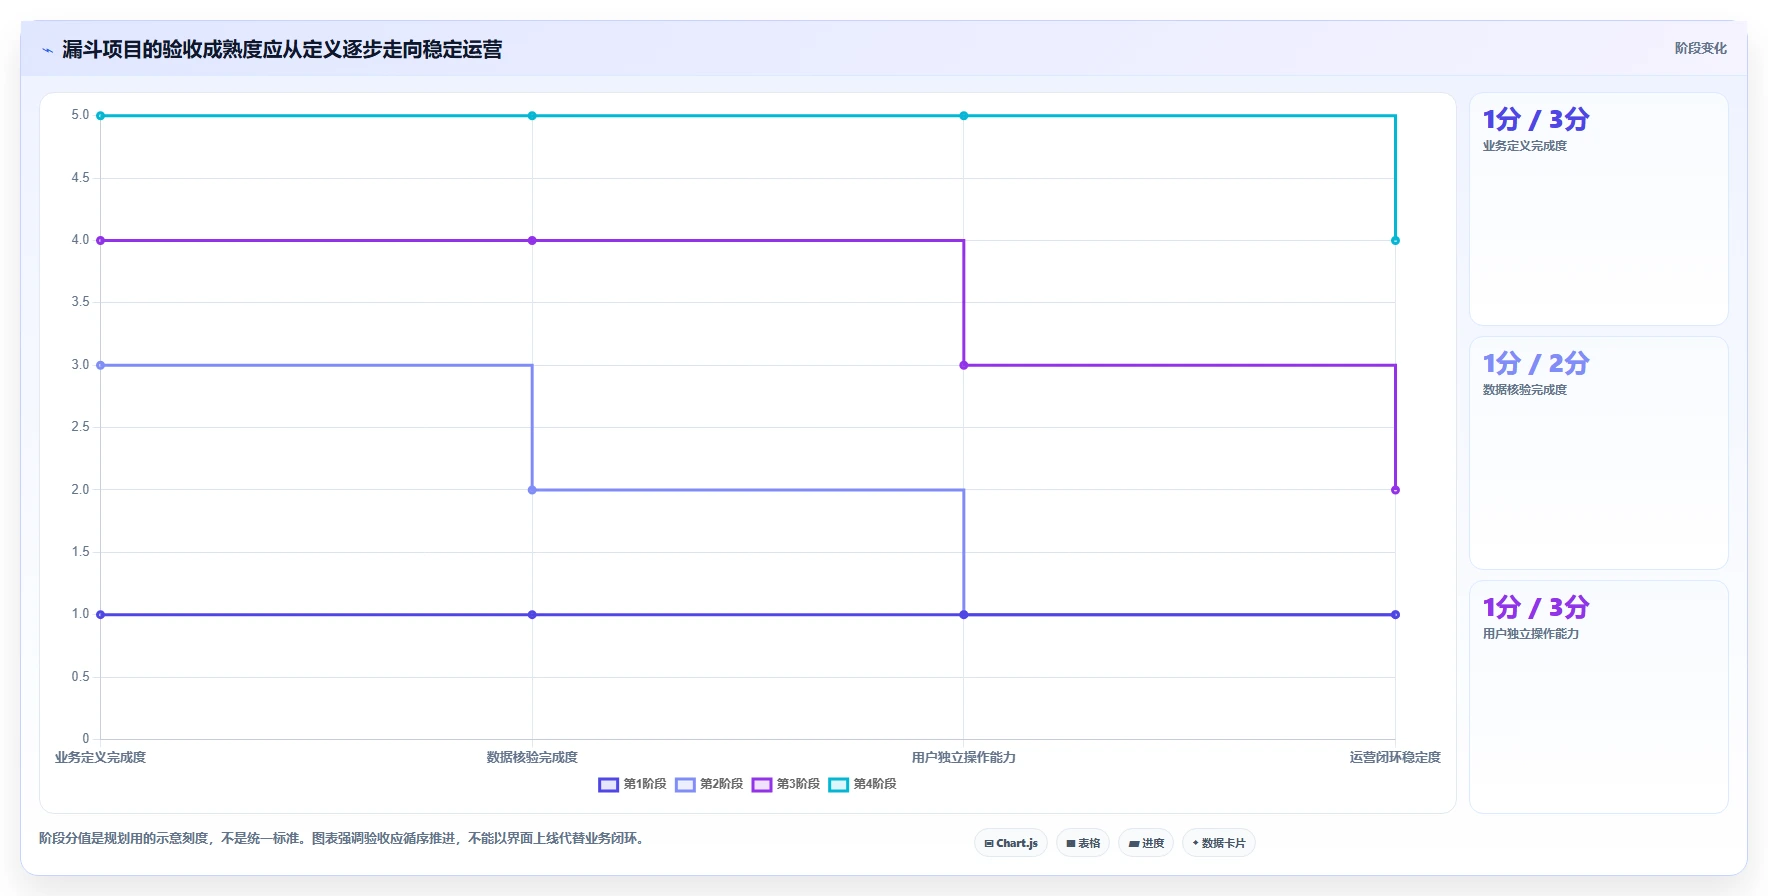
Task: Click 第4阶段 data point at 用户独立操作能力
Action: (964, 116)
